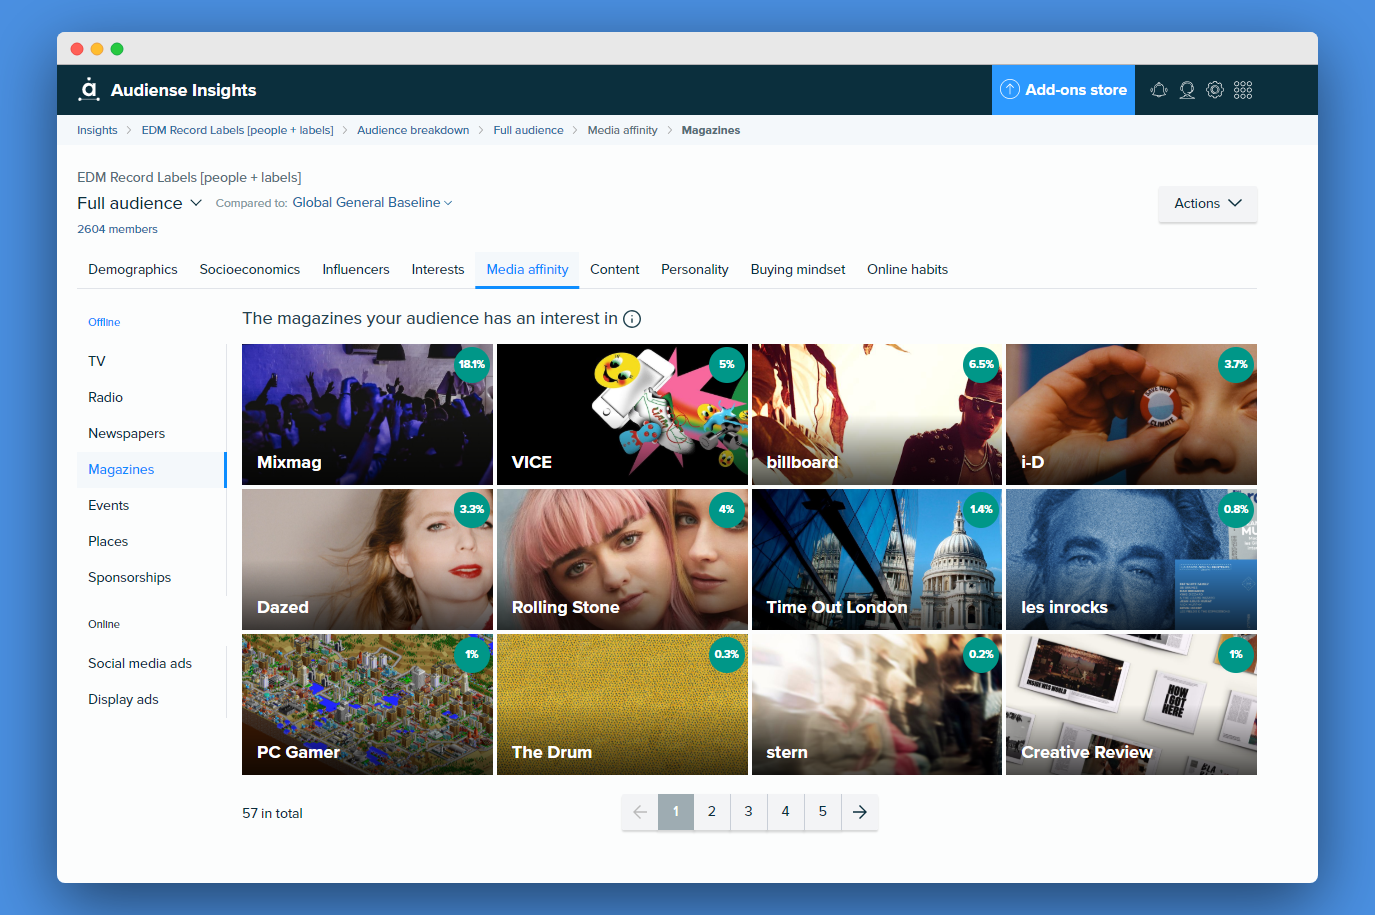Click the EDM Record Labels breadcrumb
1375x915 pixels.
click(x=238, y=130)
